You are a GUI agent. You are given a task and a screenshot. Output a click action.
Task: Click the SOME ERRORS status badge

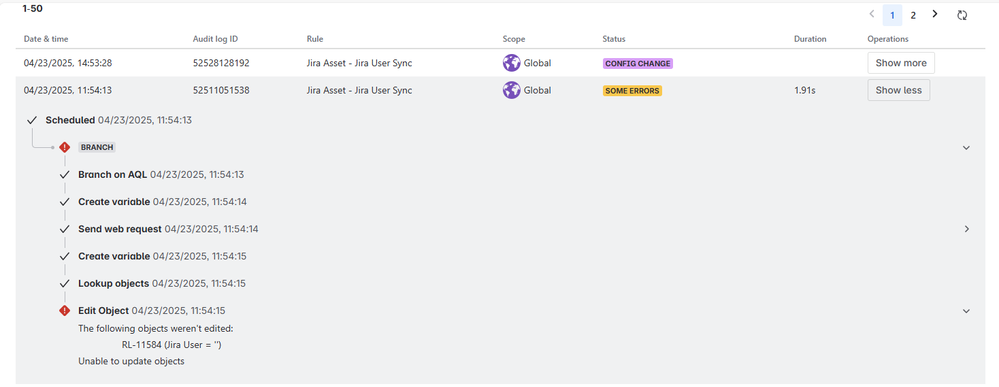[632, 91]
